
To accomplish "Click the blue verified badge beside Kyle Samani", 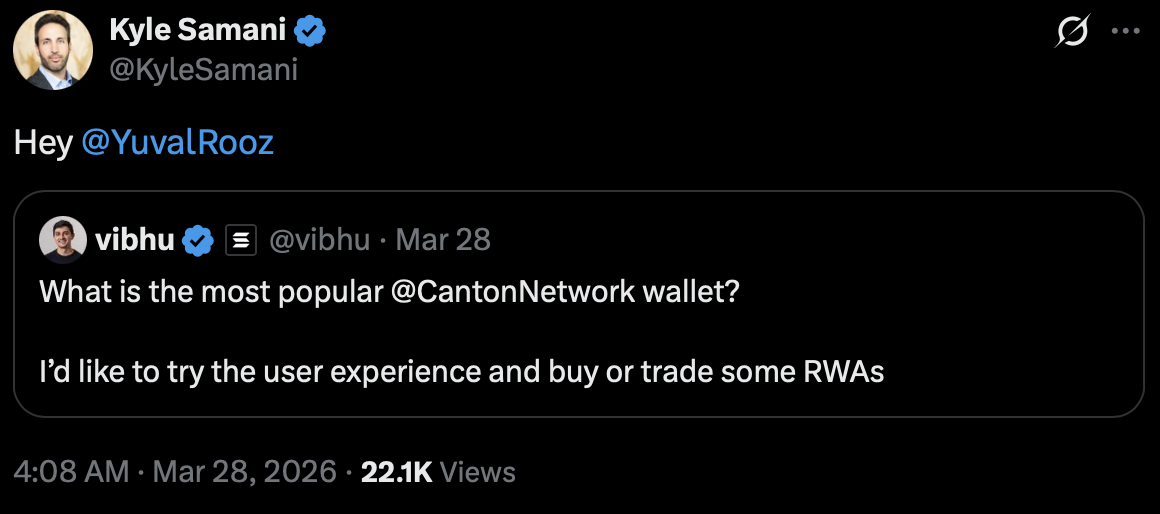I will (311, 32).
